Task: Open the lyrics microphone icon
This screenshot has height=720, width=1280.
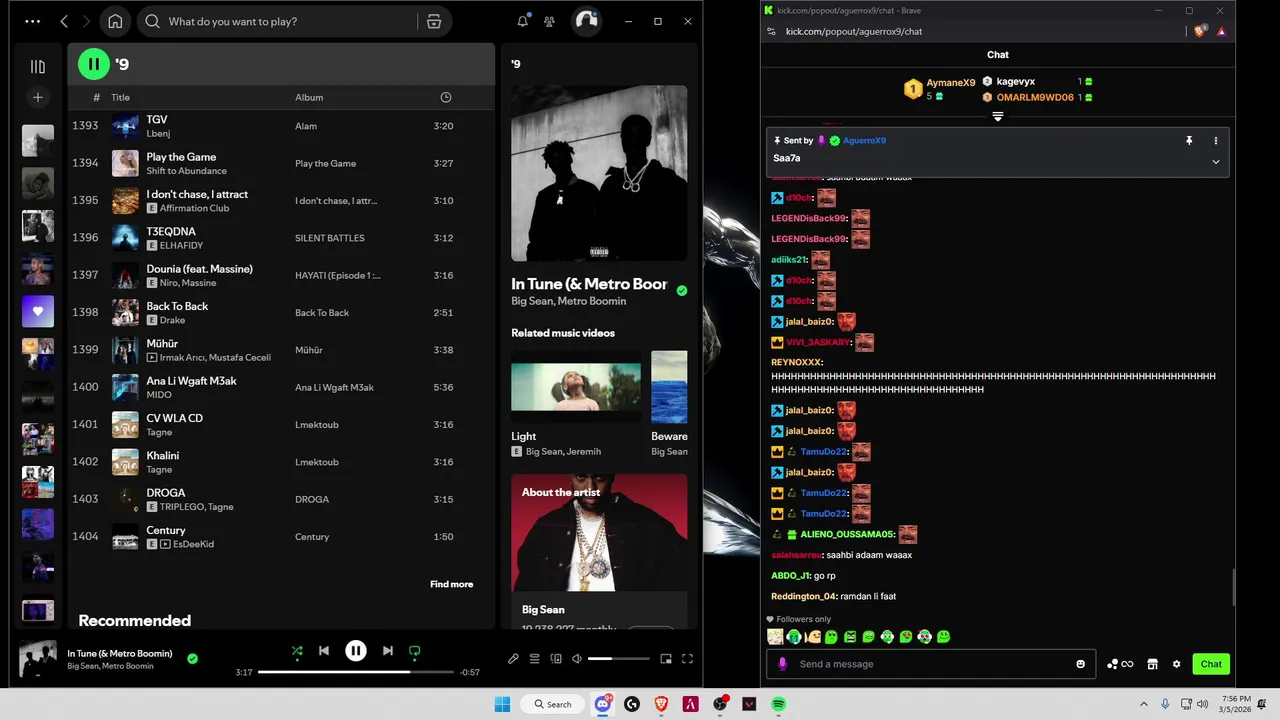Action: (x=513, y=659)
